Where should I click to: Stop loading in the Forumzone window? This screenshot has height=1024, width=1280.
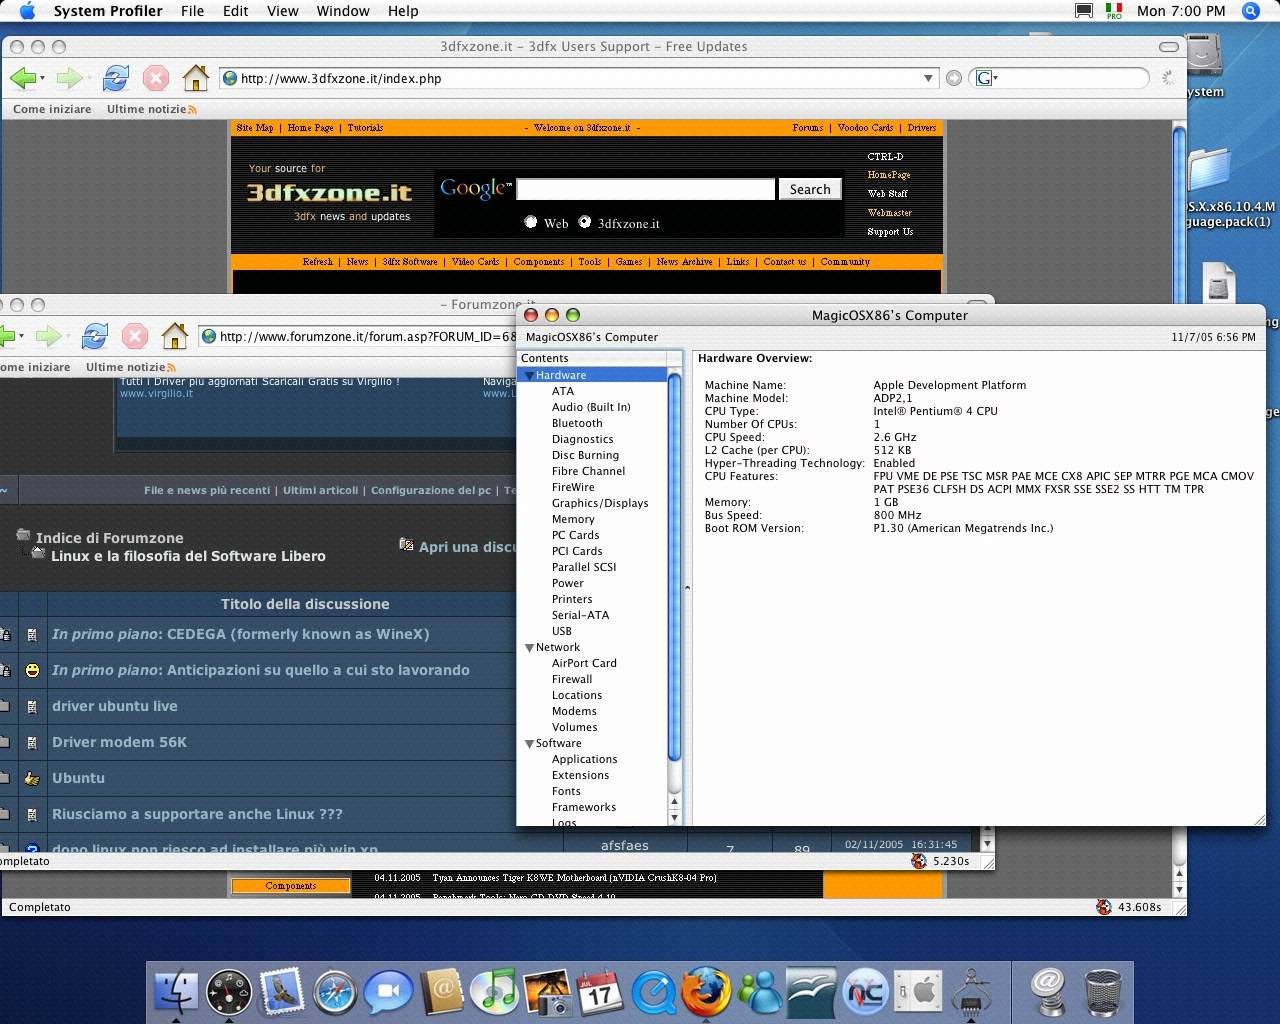(135, 336)
